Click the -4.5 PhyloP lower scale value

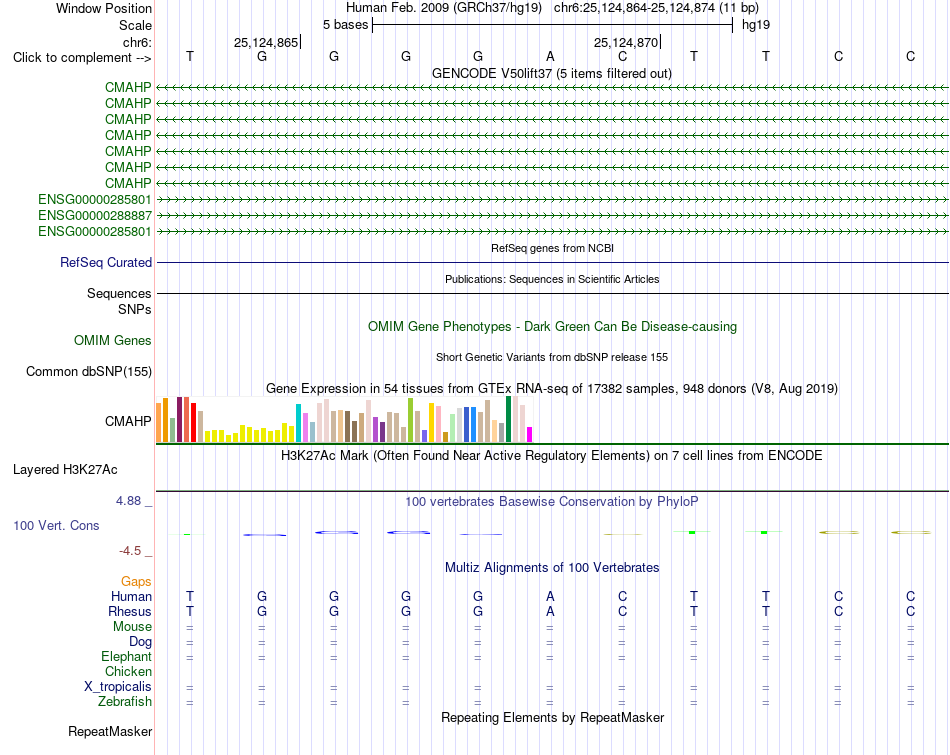click(x=130, y=551)
